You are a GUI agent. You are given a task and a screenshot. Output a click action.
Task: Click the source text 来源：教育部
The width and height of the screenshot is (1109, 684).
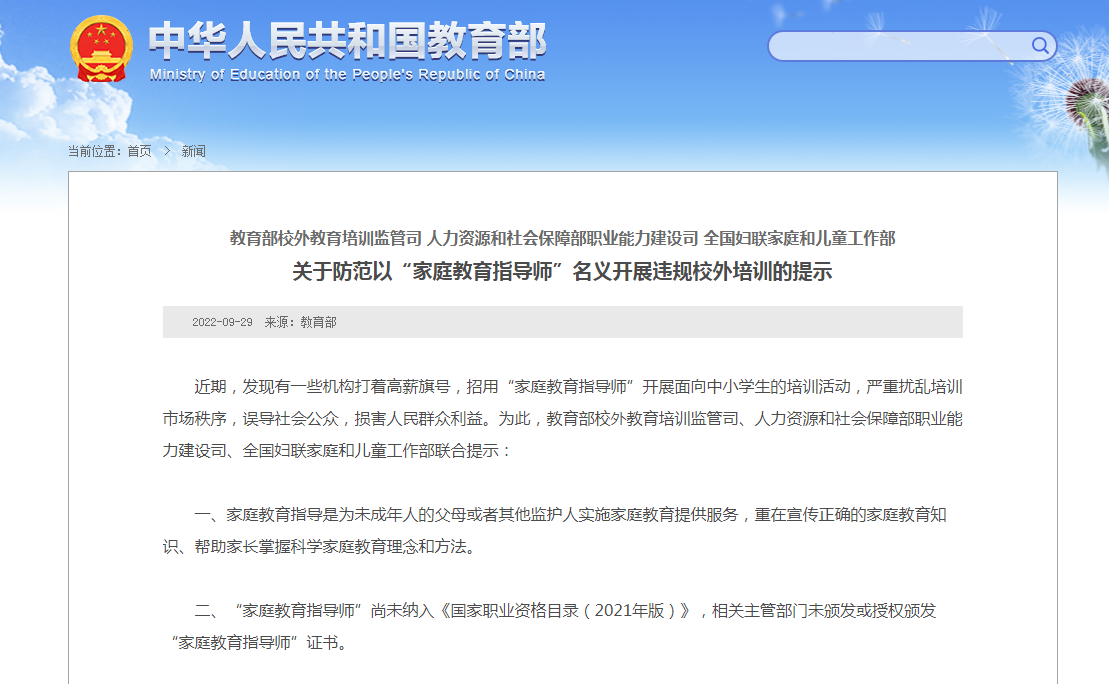[x=301, y=322]
